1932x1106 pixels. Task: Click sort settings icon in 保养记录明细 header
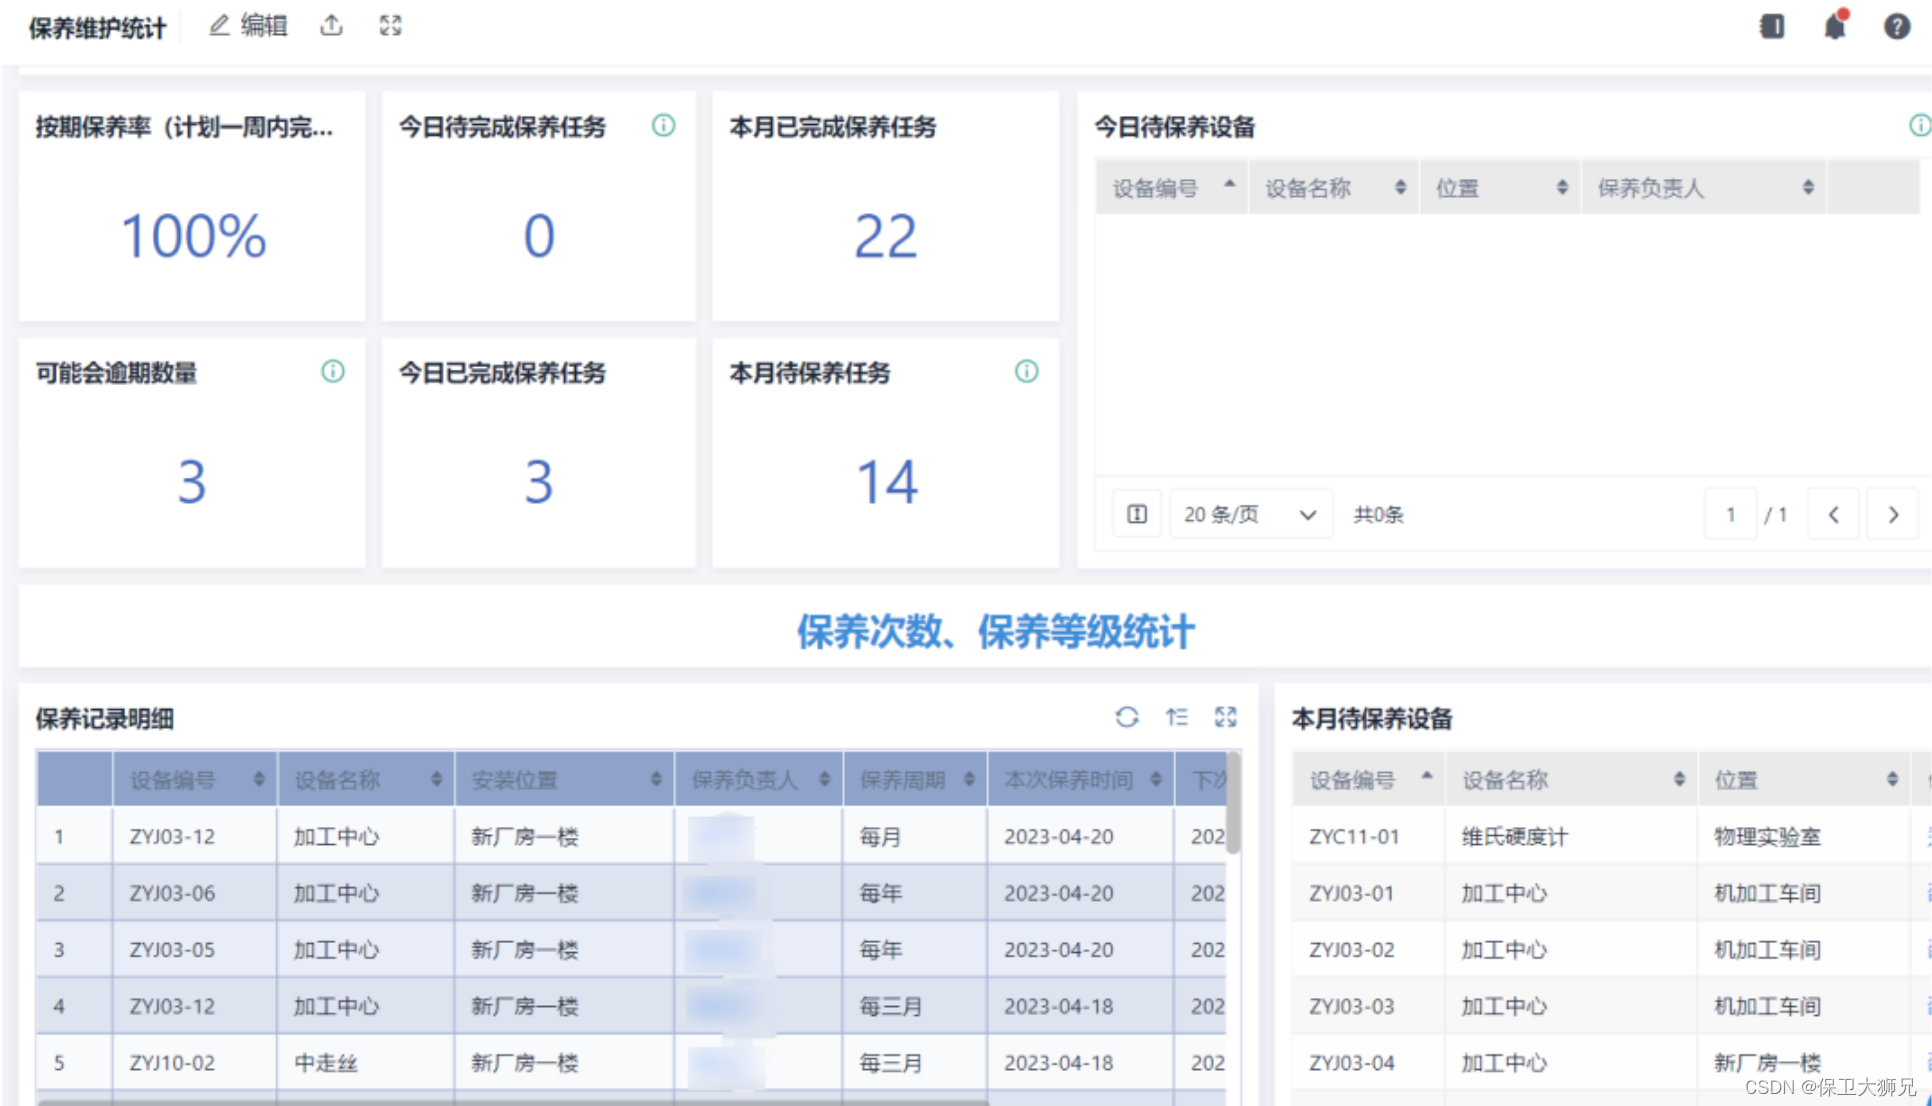click(x=1177, y=717)
